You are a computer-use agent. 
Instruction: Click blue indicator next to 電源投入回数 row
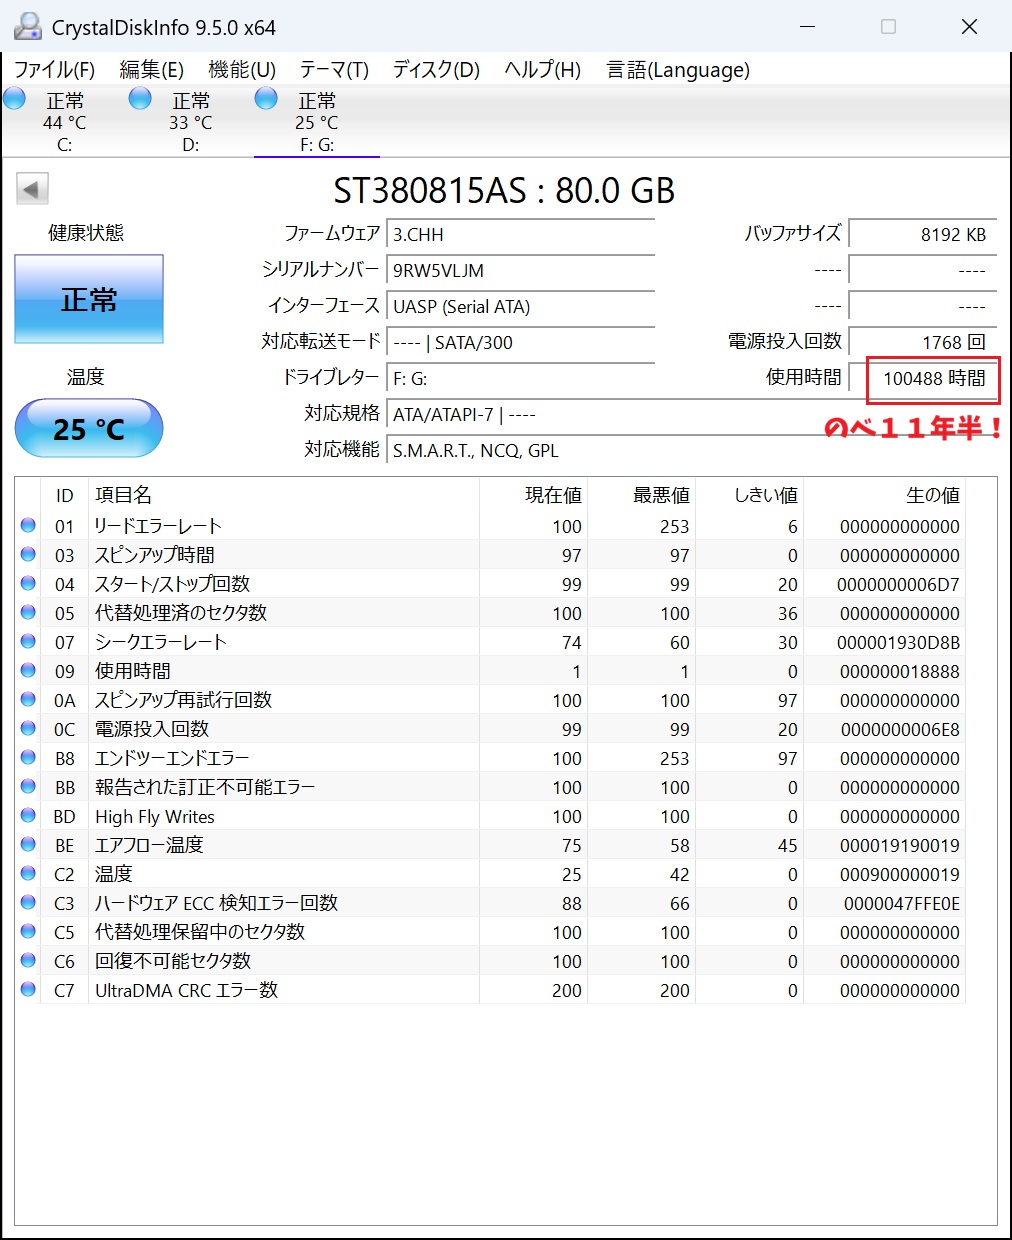(28, 728)
